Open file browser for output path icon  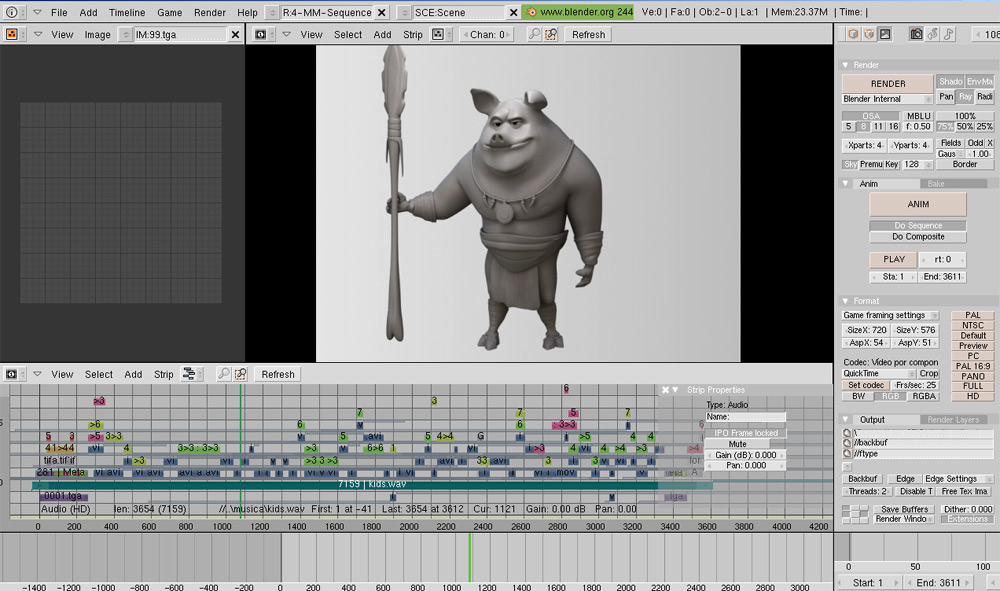(847, 433)
